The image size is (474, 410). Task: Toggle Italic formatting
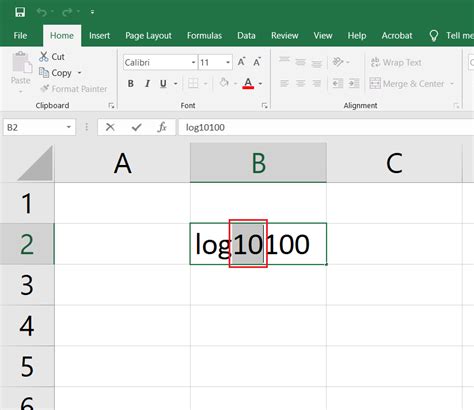(x=147, y=83)
